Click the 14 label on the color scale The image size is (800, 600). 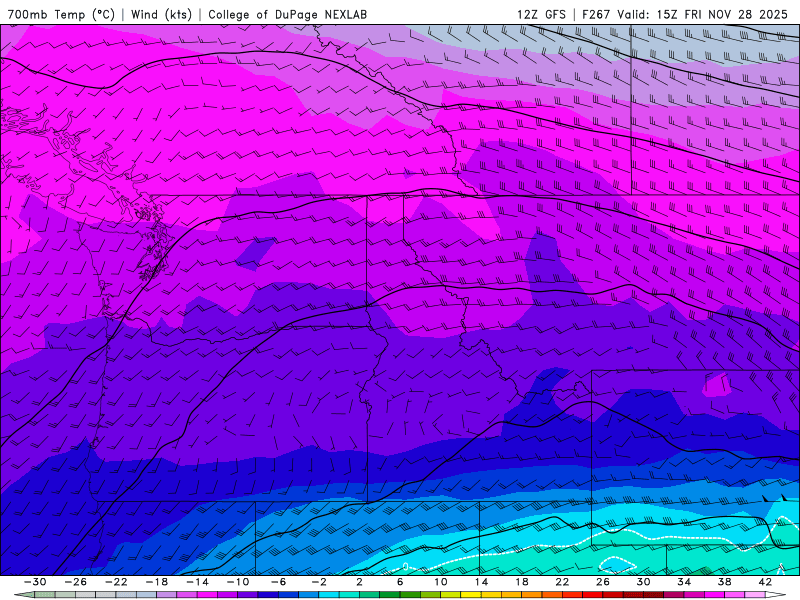(481, 582)
